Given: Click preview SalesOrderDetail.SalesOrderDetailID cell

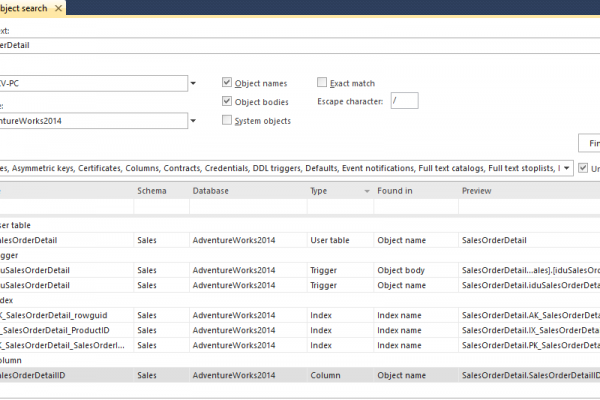Looking at the screenshot, I should click(x=529, y=376).
